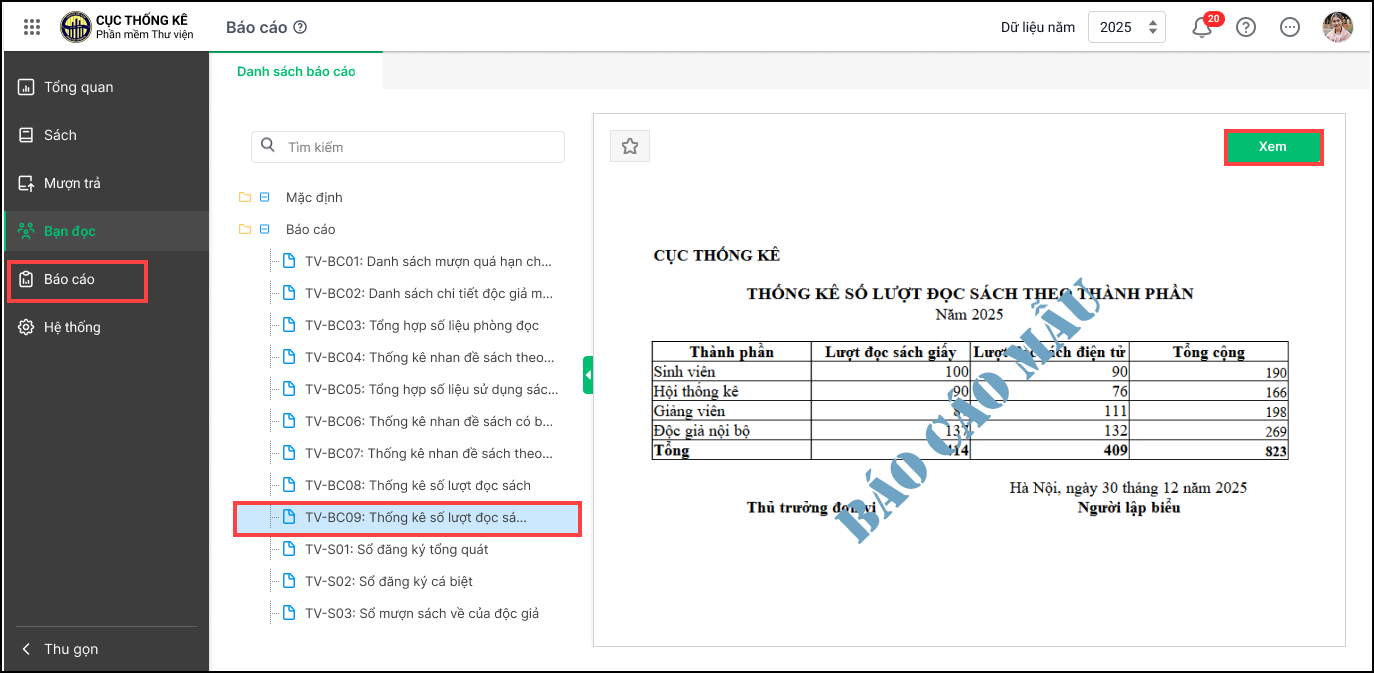Click the green Xem button
The width and height of the screenshot is (1374, 673).
(1272, 147)
